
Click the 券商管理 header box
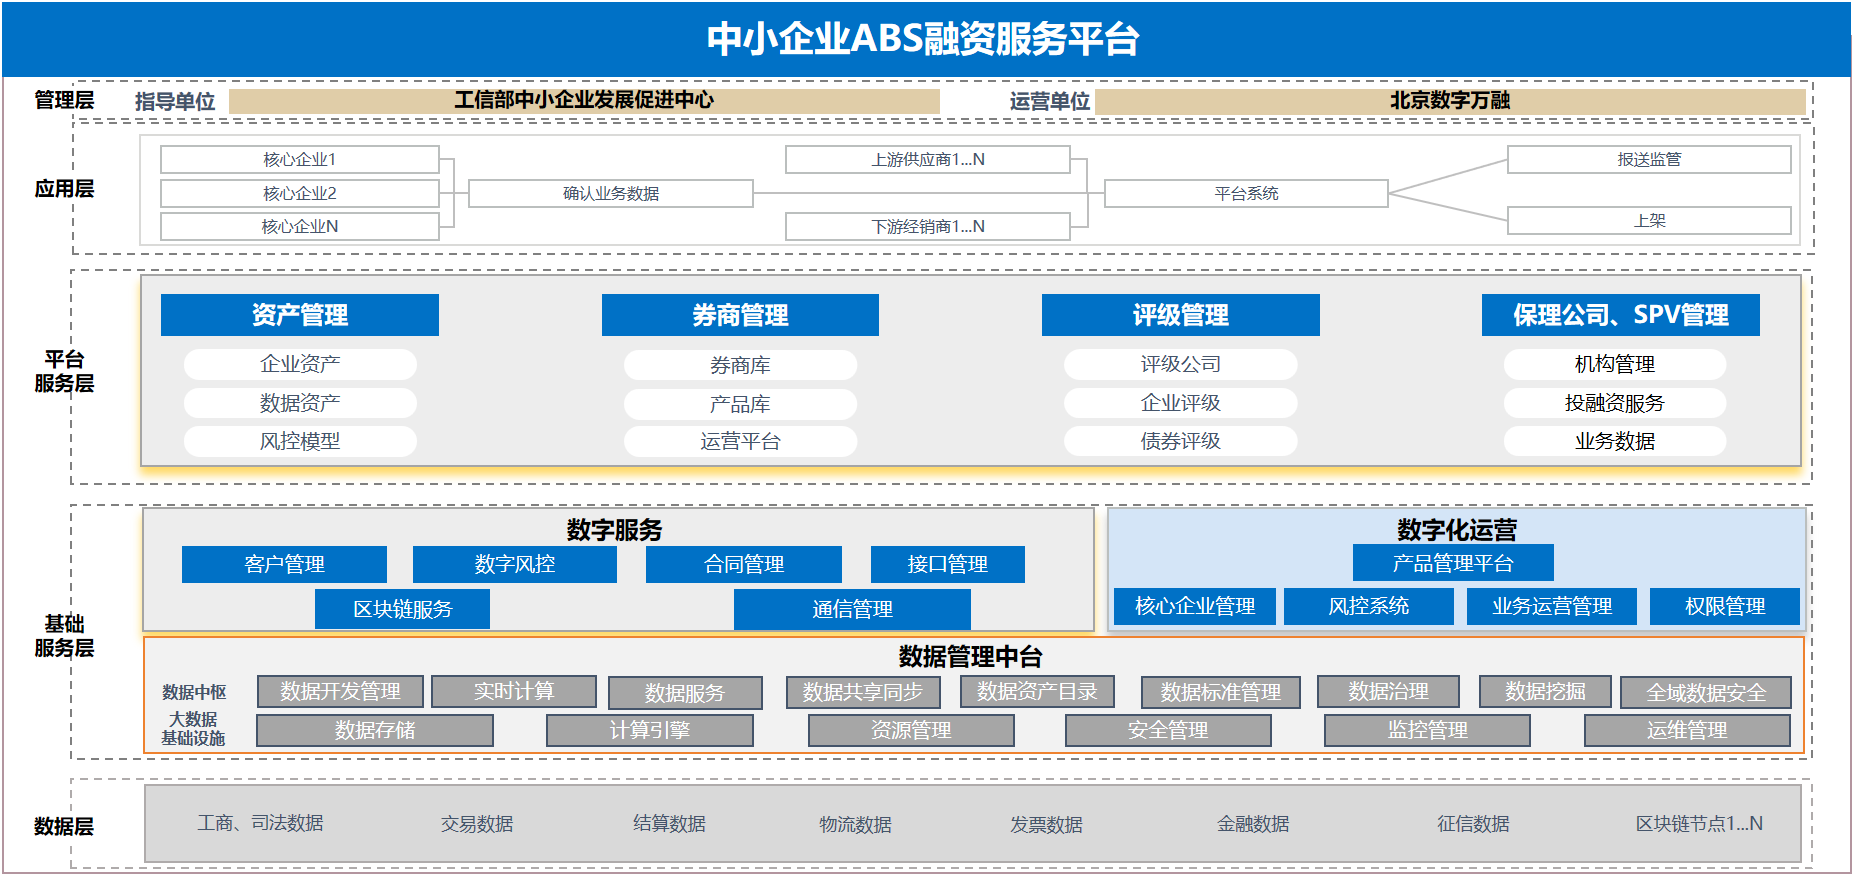pos(740,315)
